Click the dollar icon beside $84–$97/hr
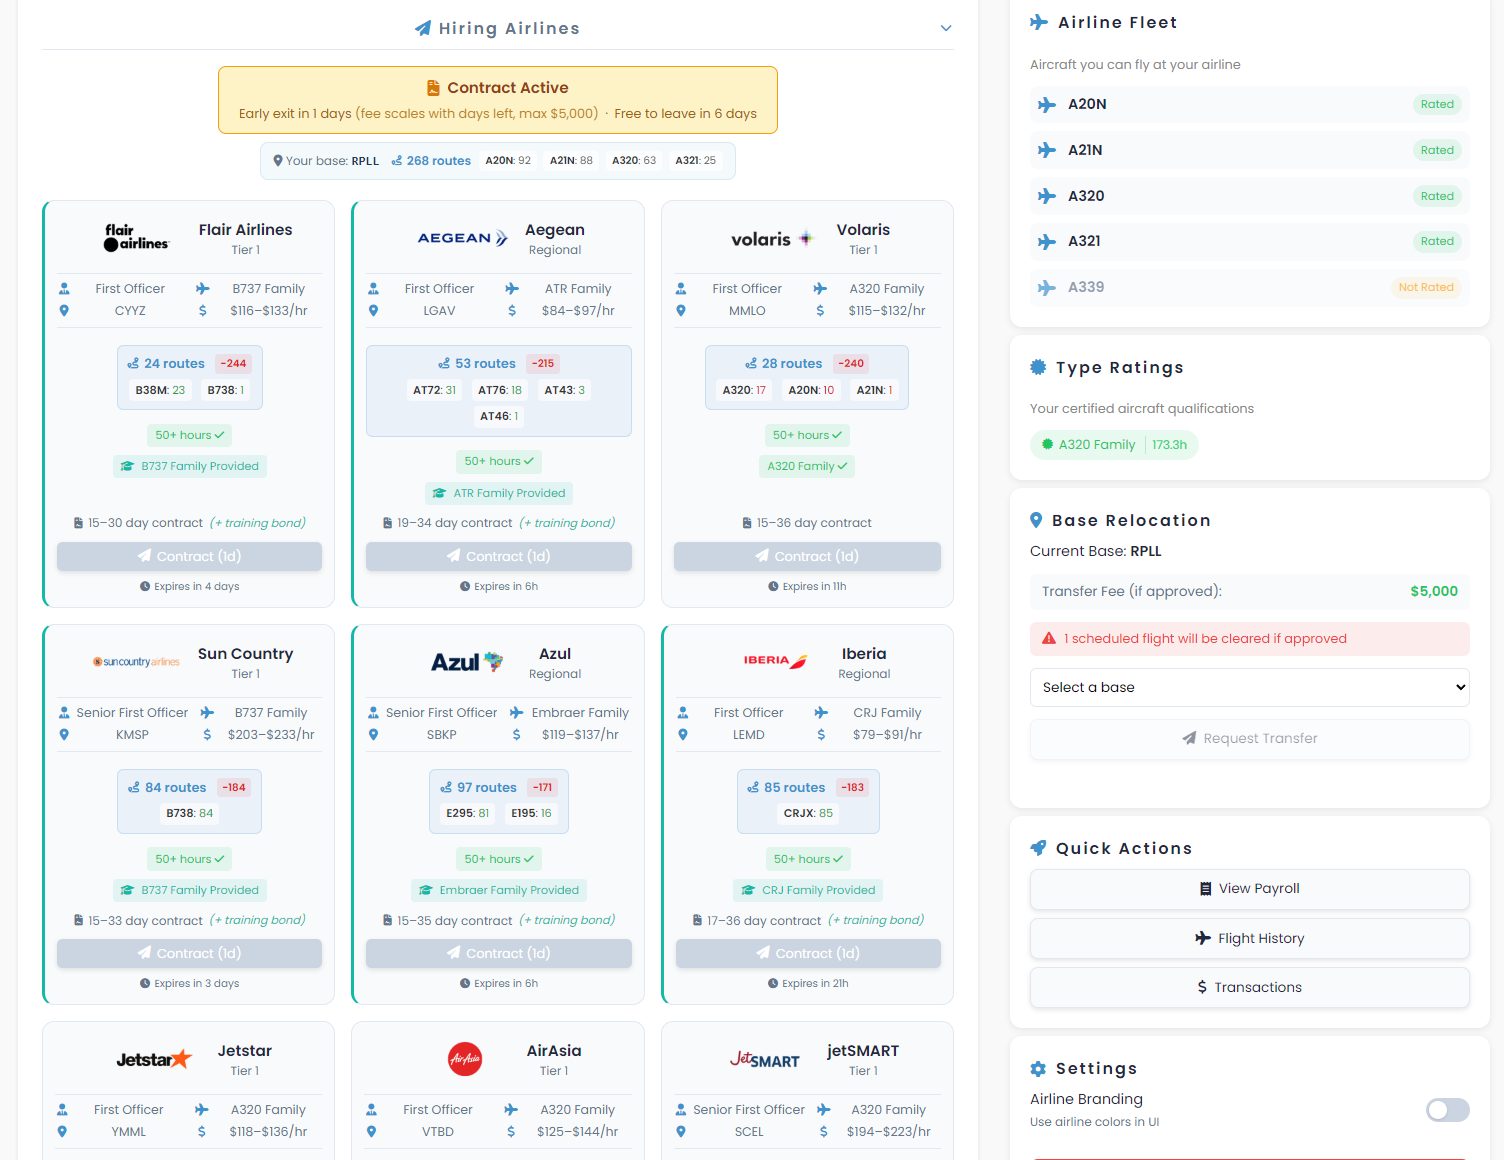Image resolution: width=1504 pixels, height=1160 pixels. [512, 311]
